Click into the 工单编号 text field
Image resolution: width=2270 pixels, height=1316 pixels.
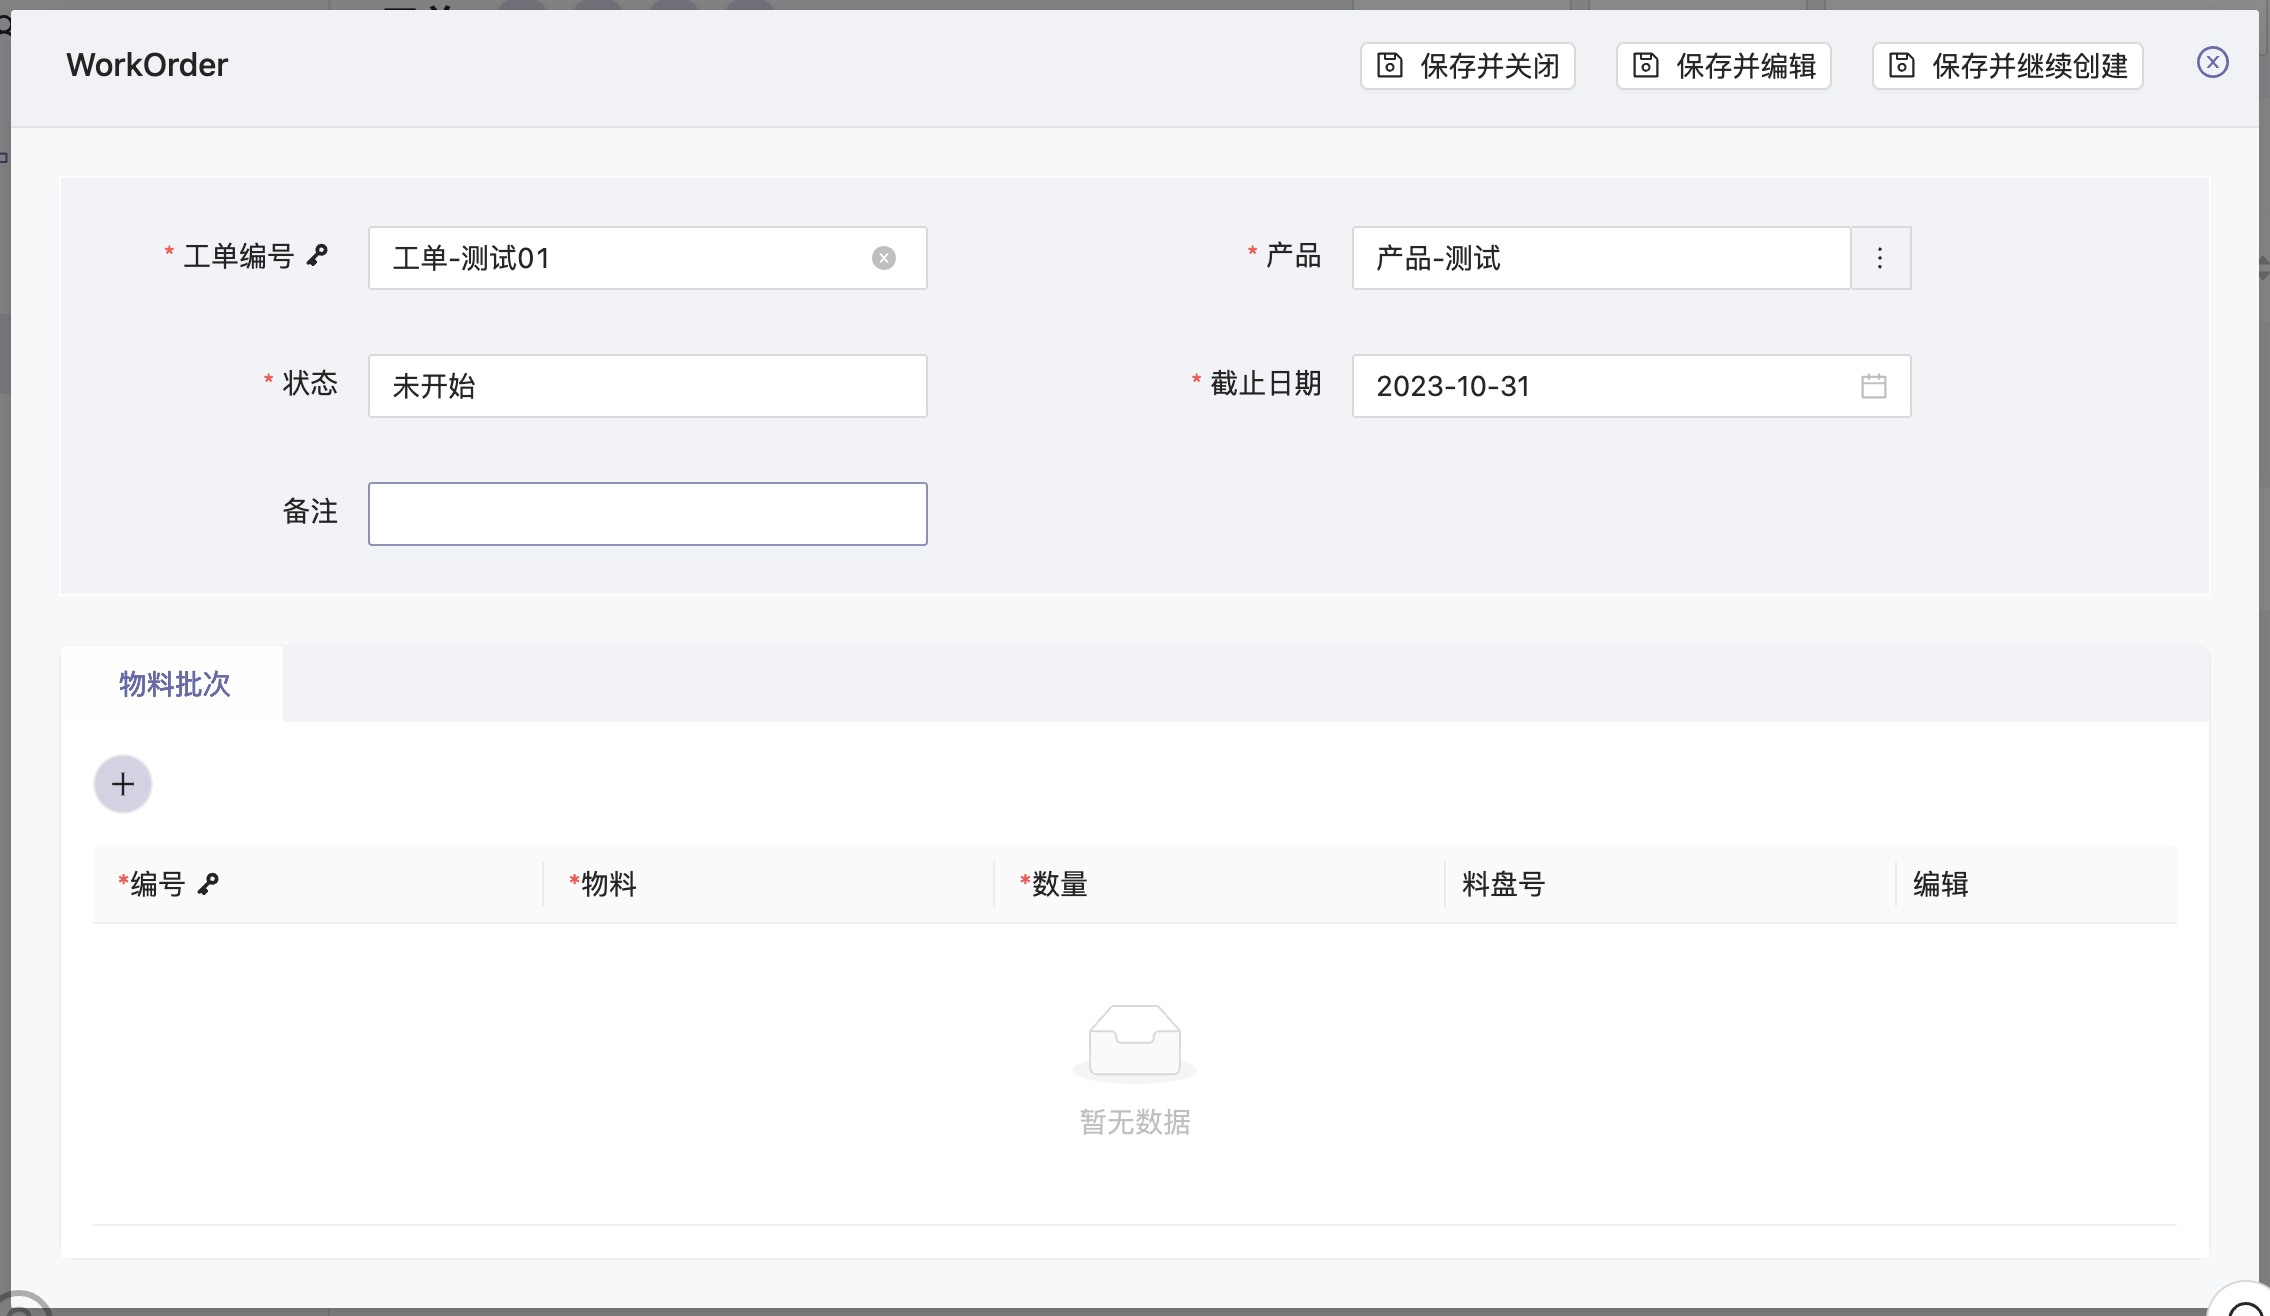(620, 258)
